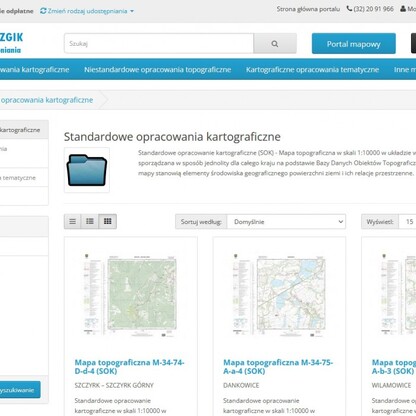Viewport: 416px width, 416px height.
Task: Expand Zmień rodzaj udostępniania dropdown
Action: pyautogui.click(x=87, y=11)
